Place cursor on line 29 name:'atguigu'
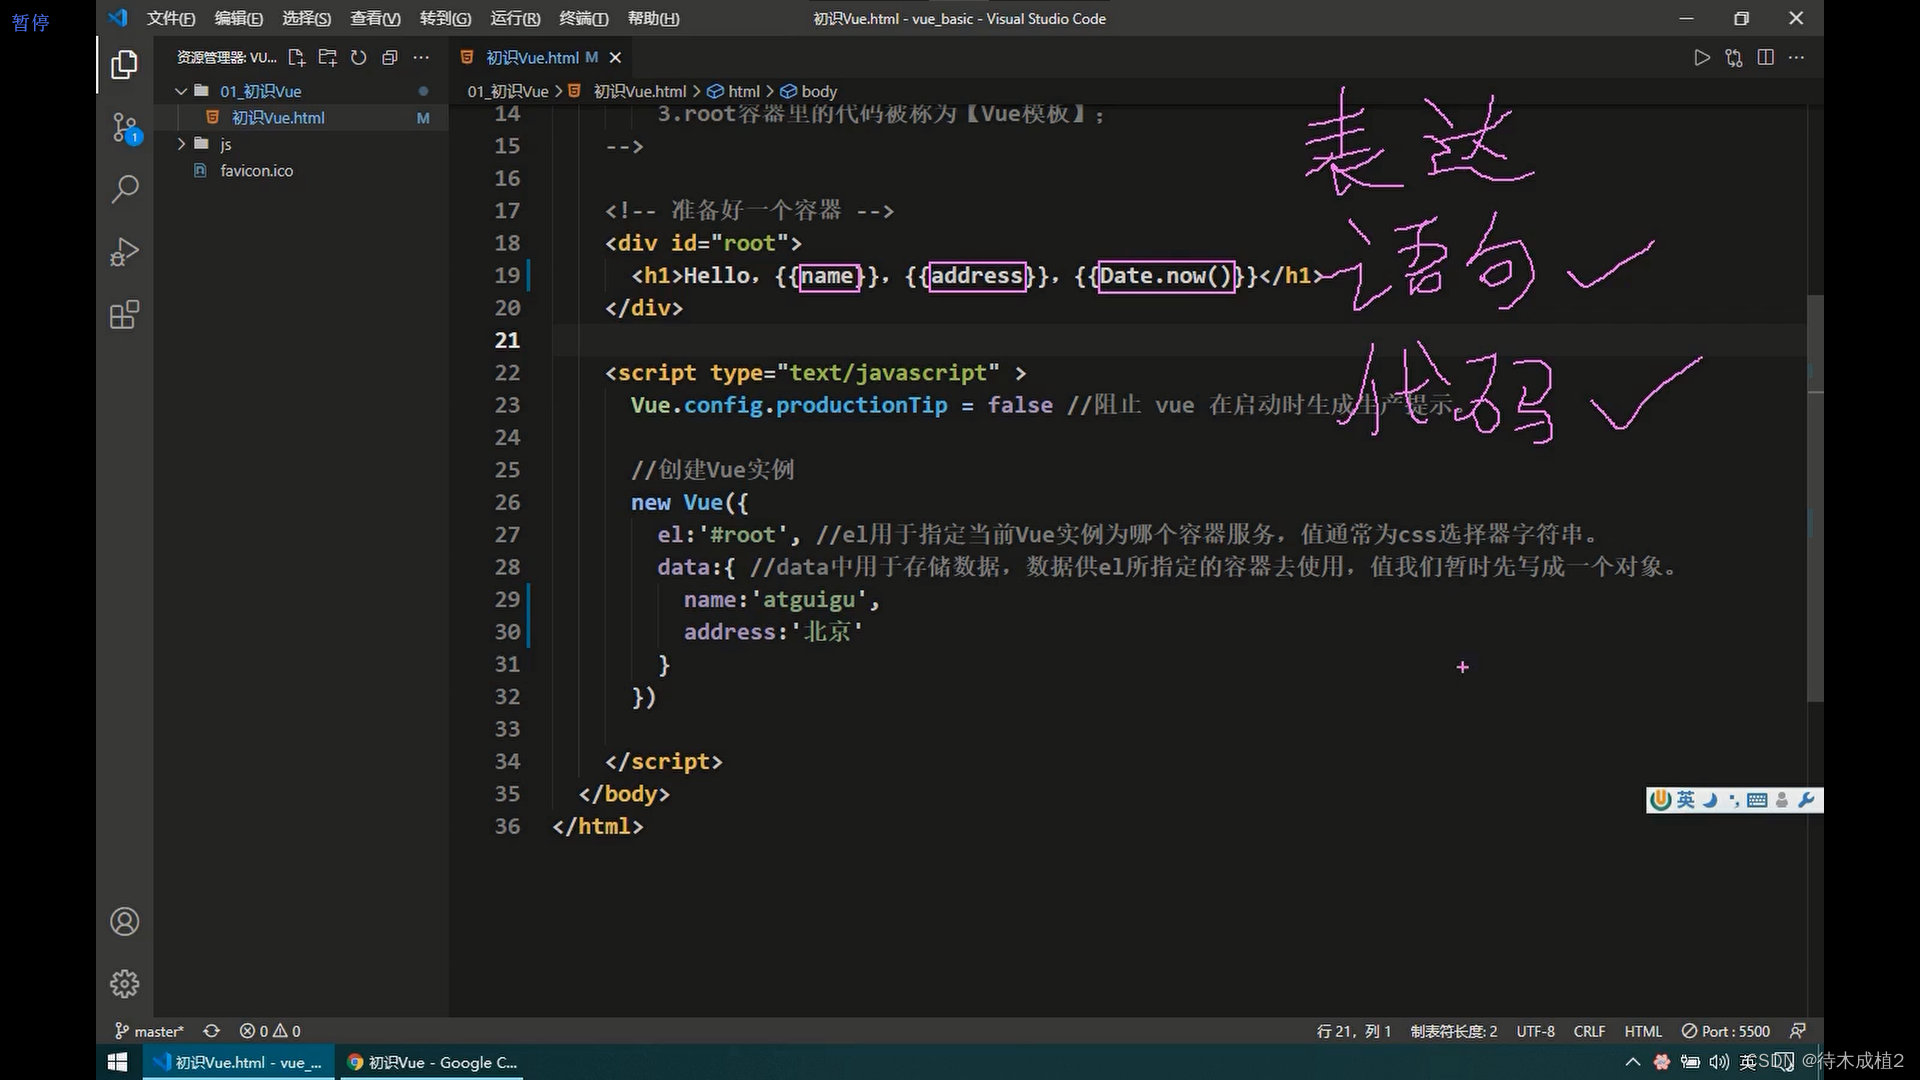The height and width of the screenshot is (1080, 1920). tap(781, 600)
